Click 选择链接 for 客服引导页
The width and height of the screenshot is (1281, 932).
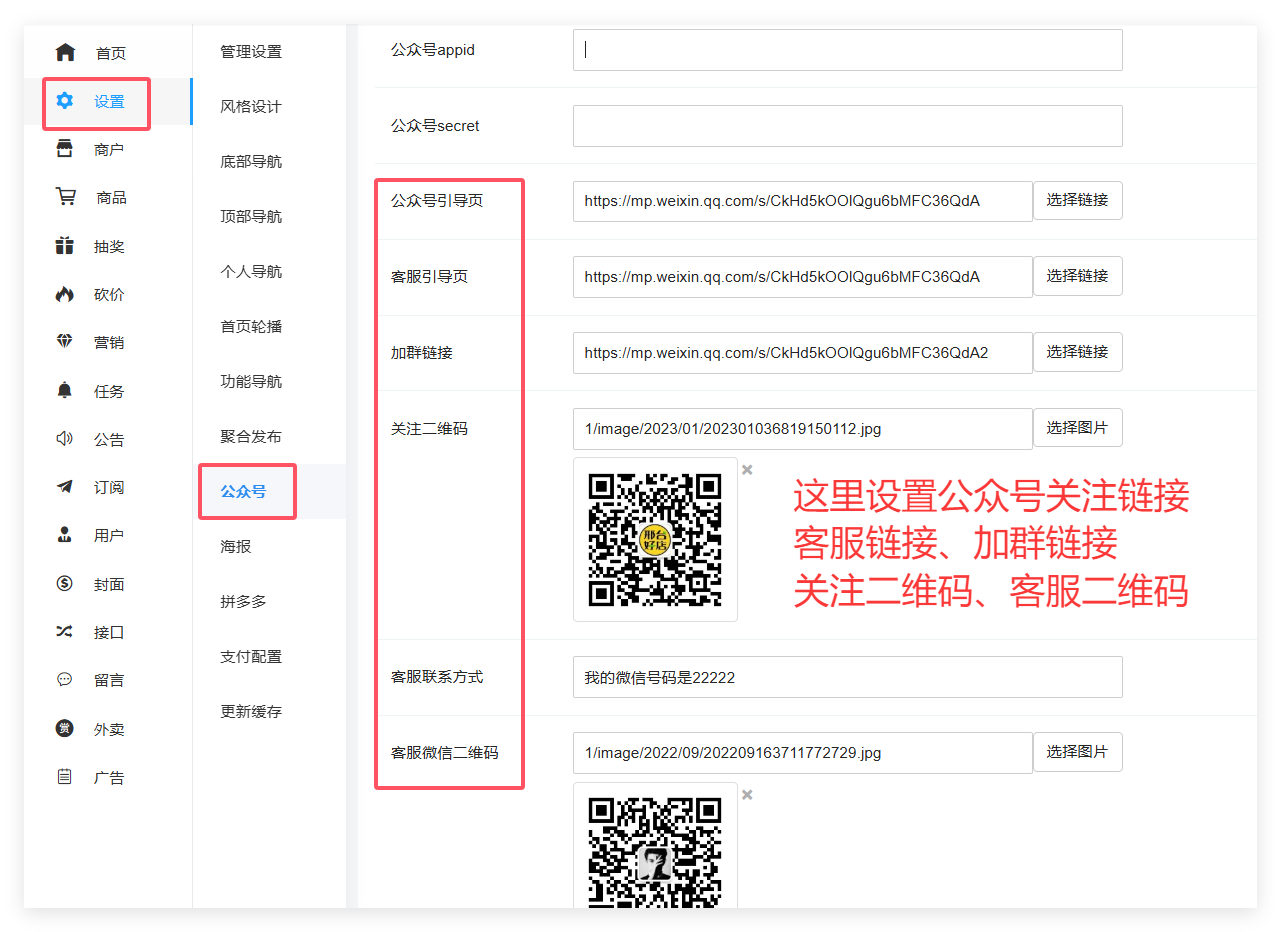[x=1077, y=276]
